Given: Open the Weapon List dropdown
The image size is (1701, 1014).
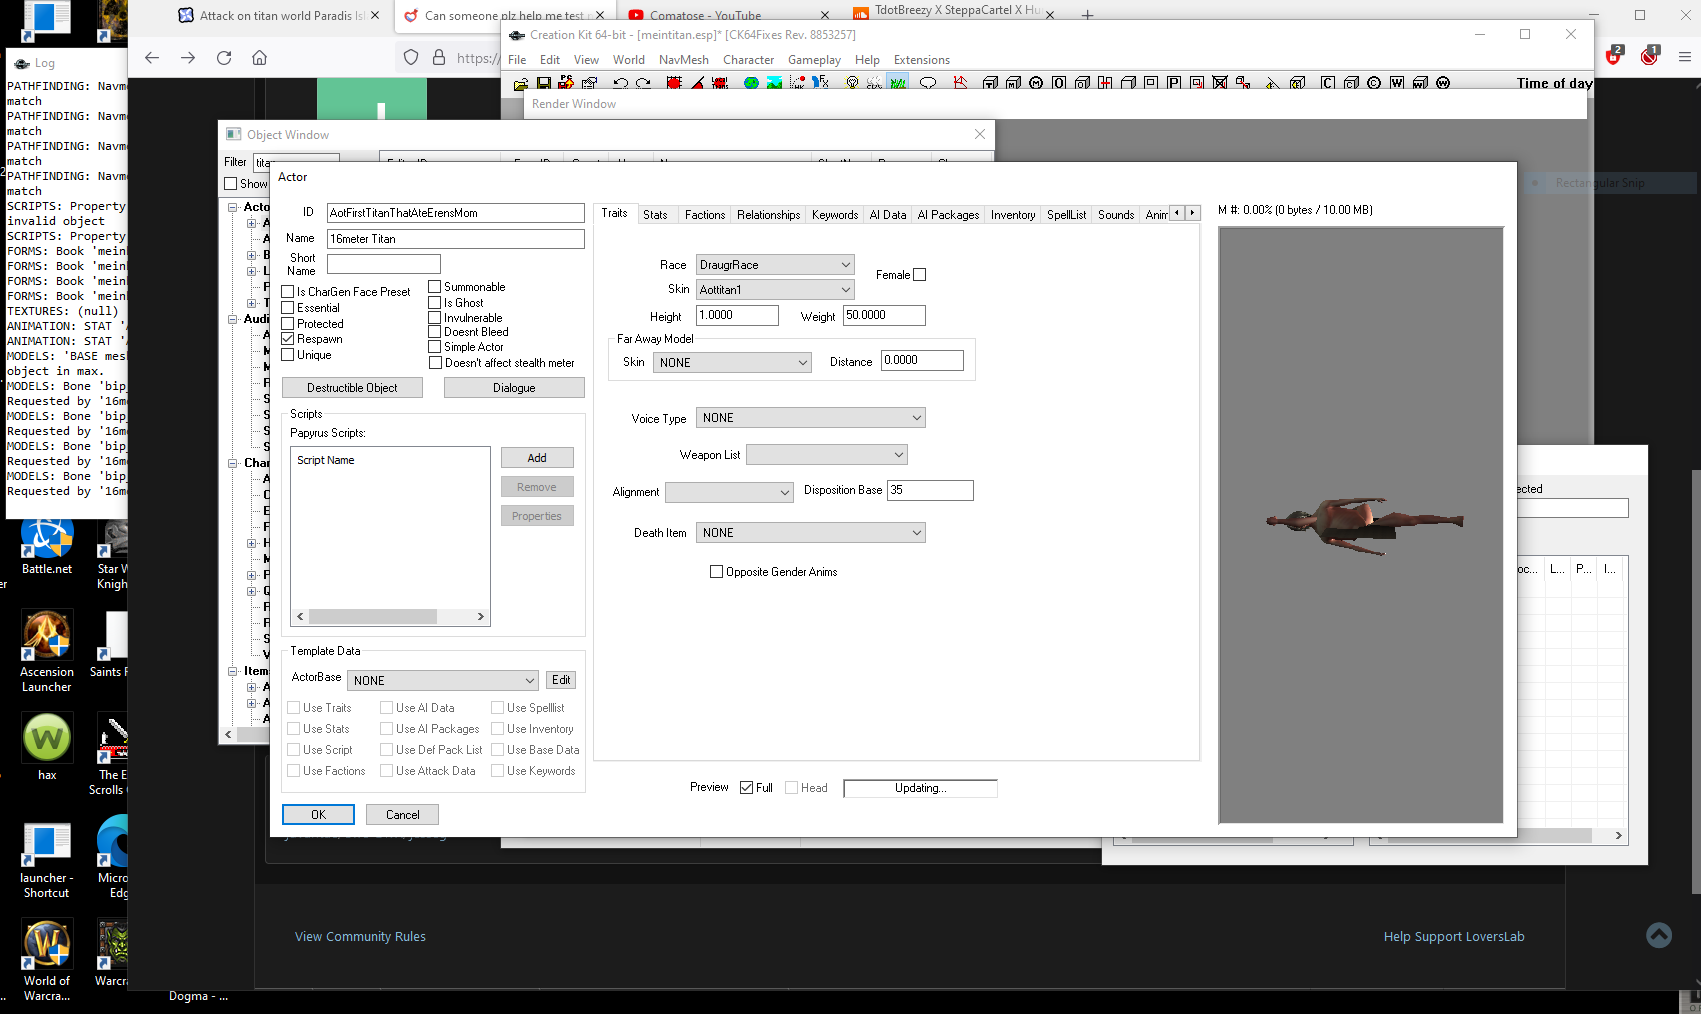Looking at the screenshot, I should point(827,455).
